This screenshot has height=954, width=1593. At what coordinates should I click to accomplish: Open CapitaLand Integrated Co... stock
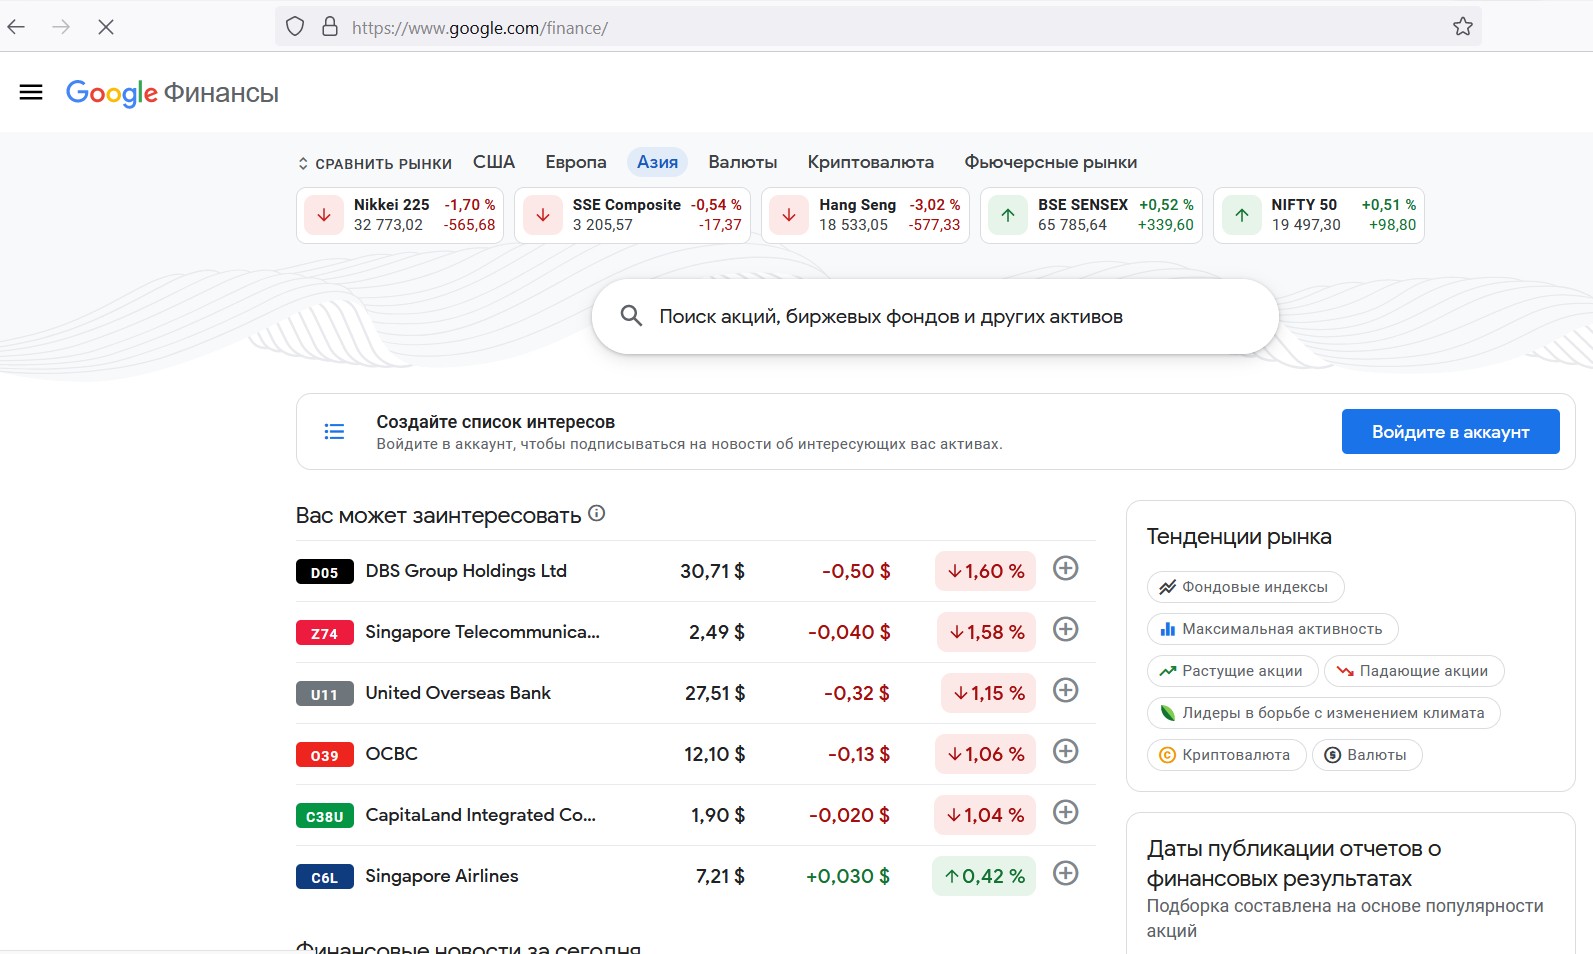click(x=695, y=815)
